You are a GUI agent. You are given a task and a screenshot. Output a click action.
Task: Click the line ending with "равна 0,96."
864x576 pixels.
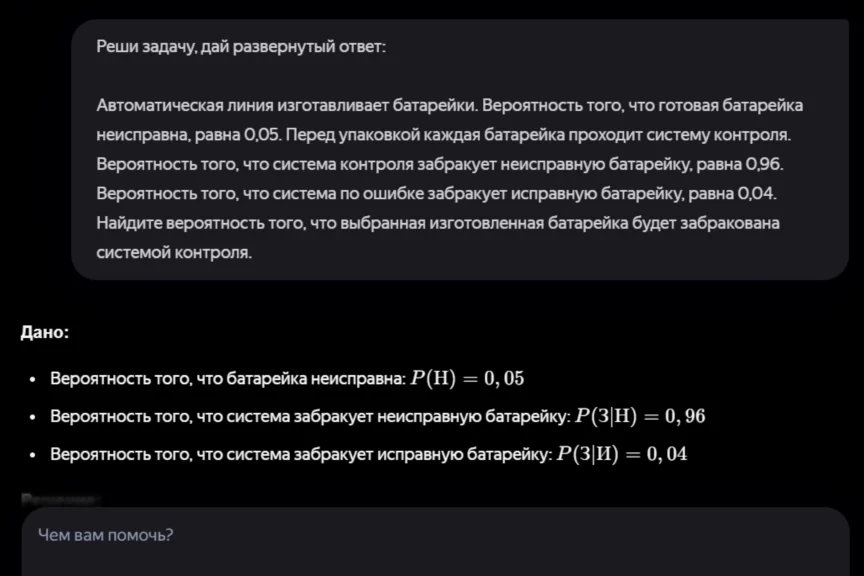click(439, 163)
